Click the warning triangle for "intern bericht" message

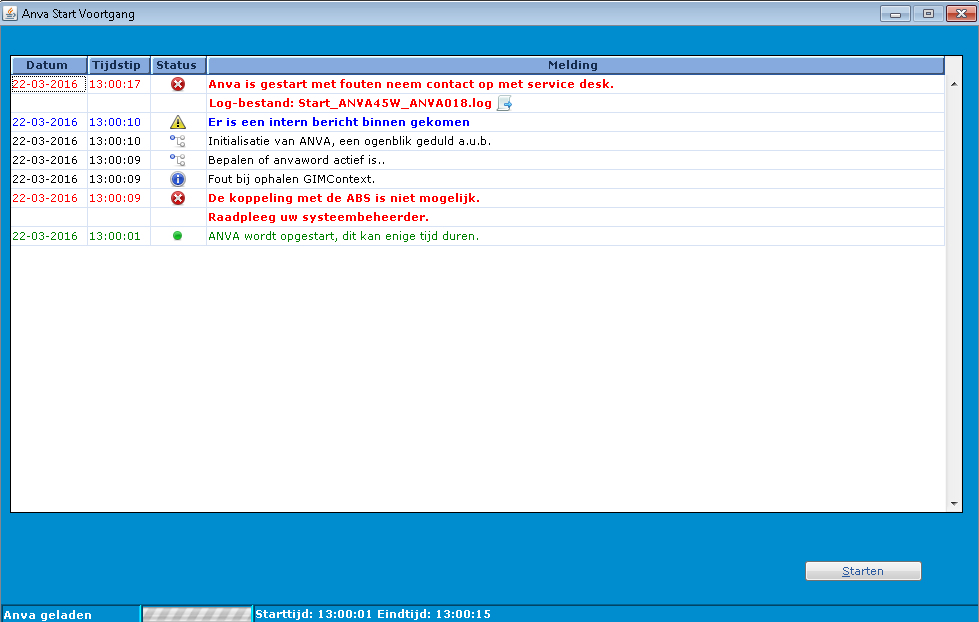(177, 122)
